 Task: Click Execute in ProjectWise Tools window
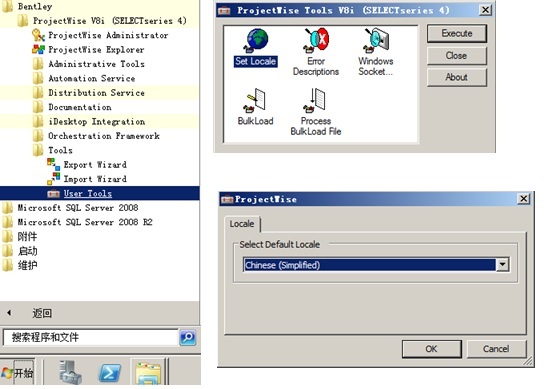coord(457,33)
